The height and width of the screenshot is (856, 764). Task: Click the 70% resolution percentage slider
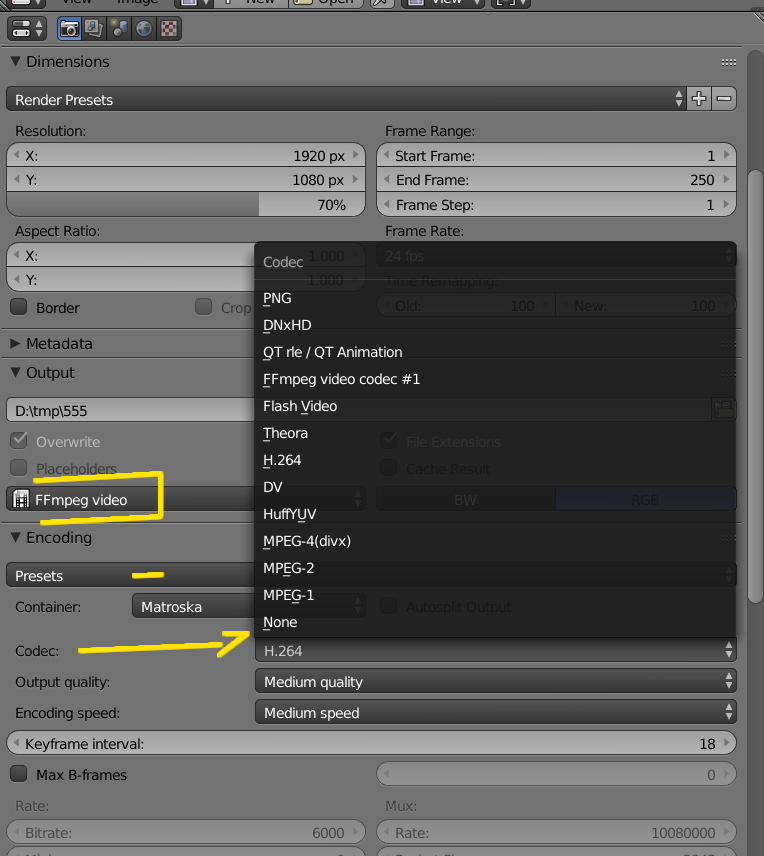coord(186,205)
